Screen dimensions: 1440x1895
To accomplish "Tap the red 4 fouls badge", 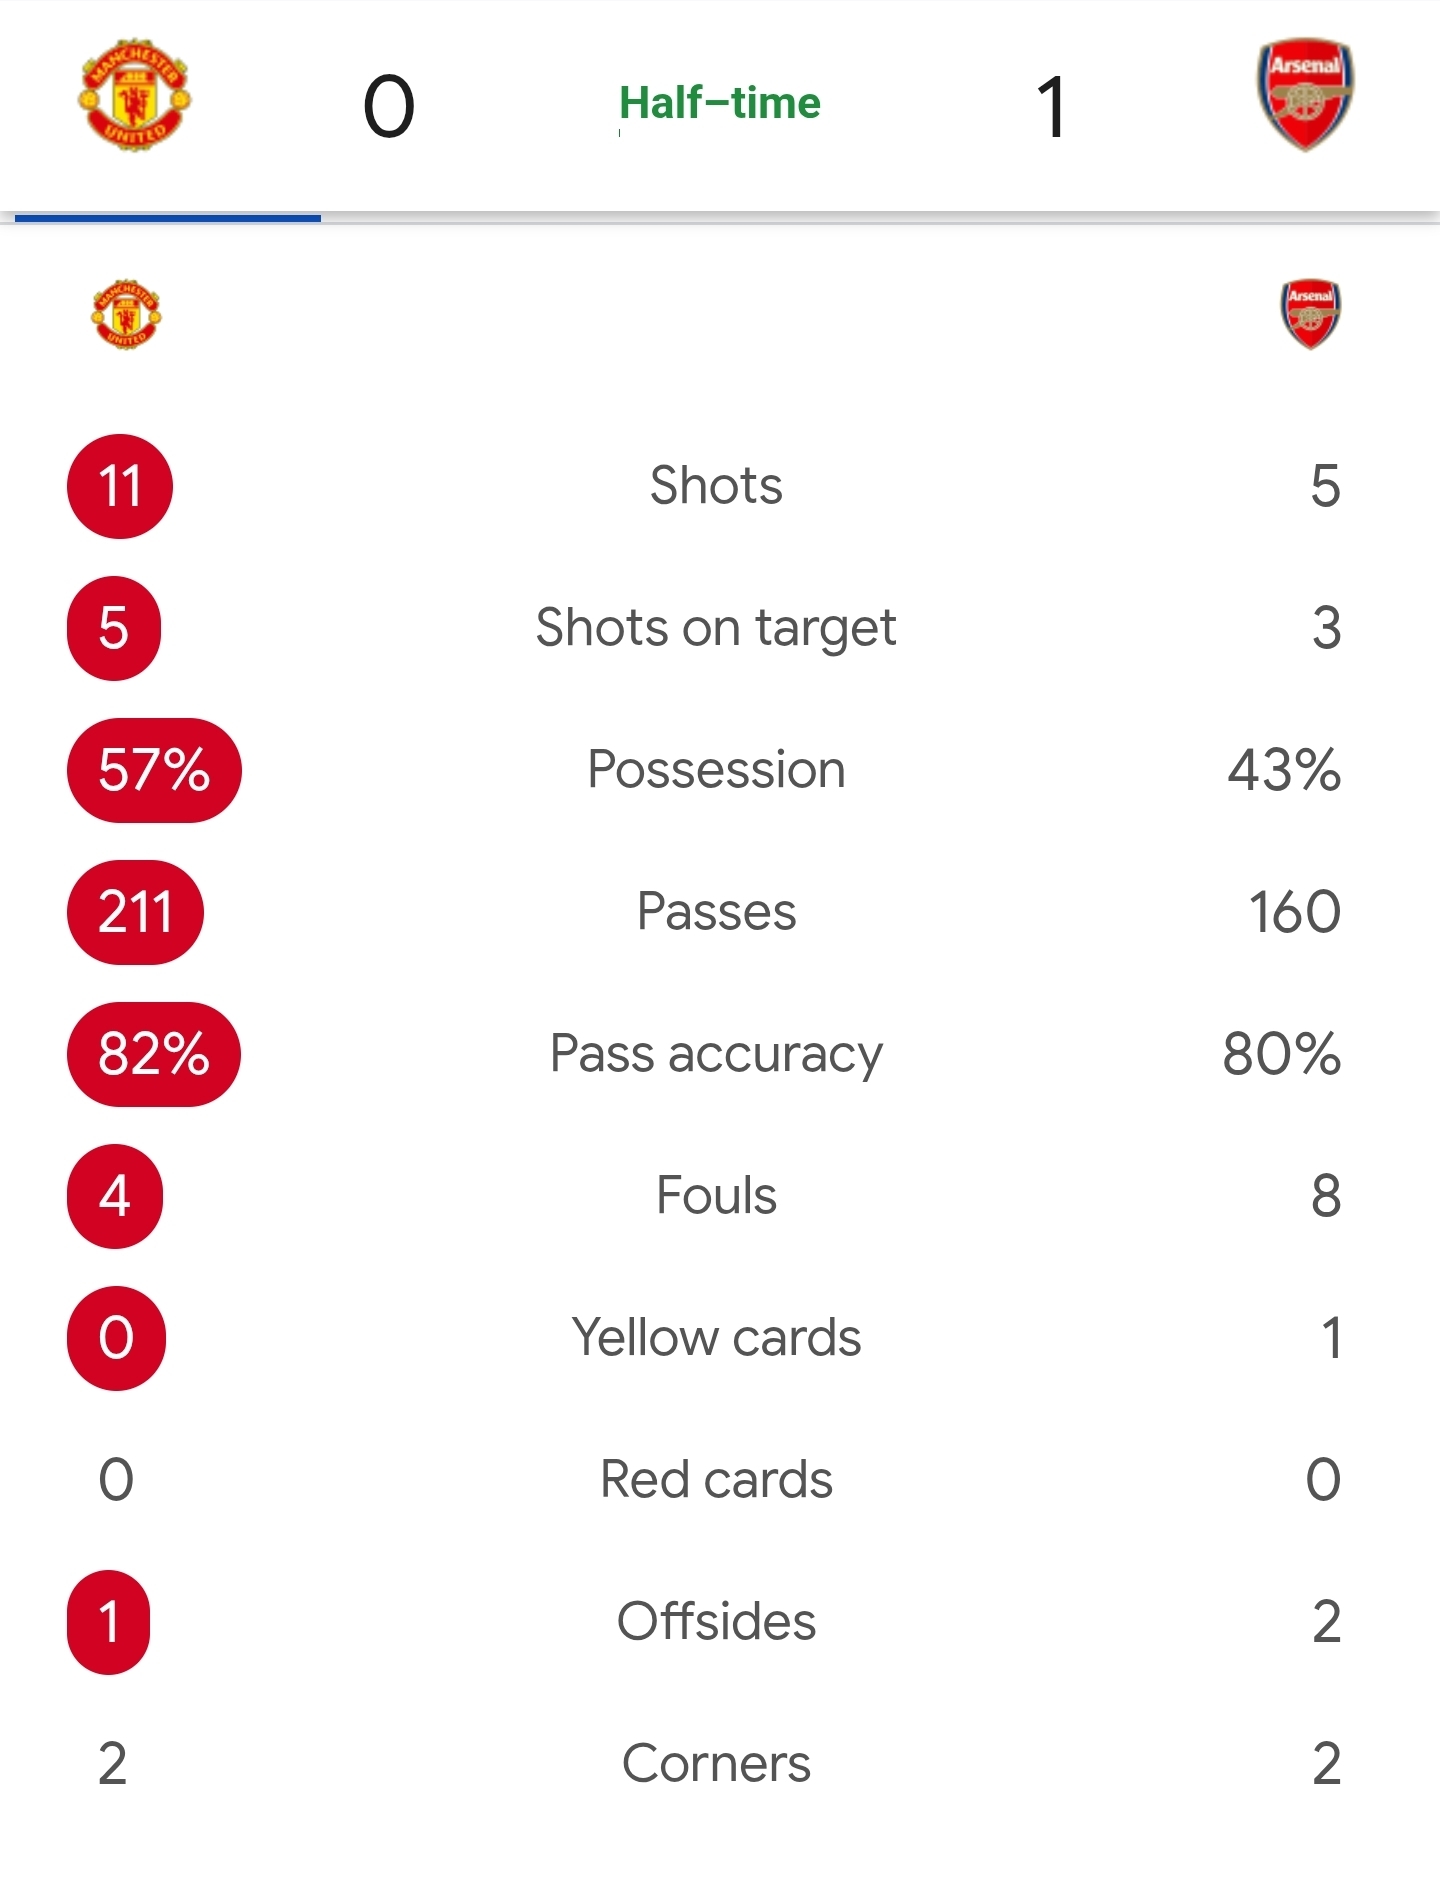I will click(115, 1196).
